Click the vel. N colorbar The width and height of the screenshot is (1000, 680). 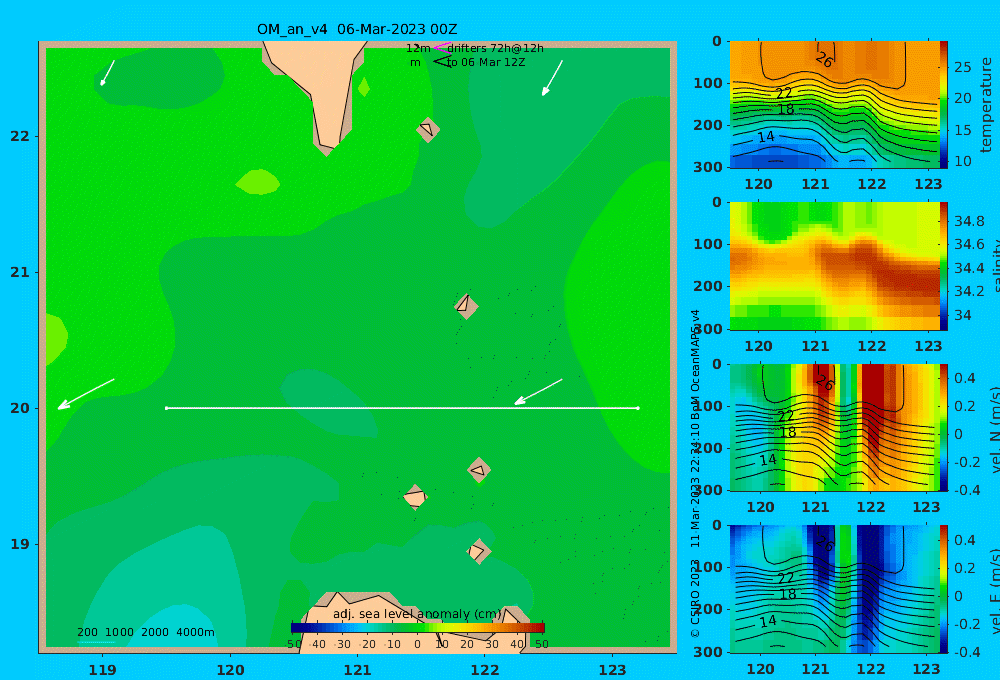pyautogui.click(x=943, y=428)
